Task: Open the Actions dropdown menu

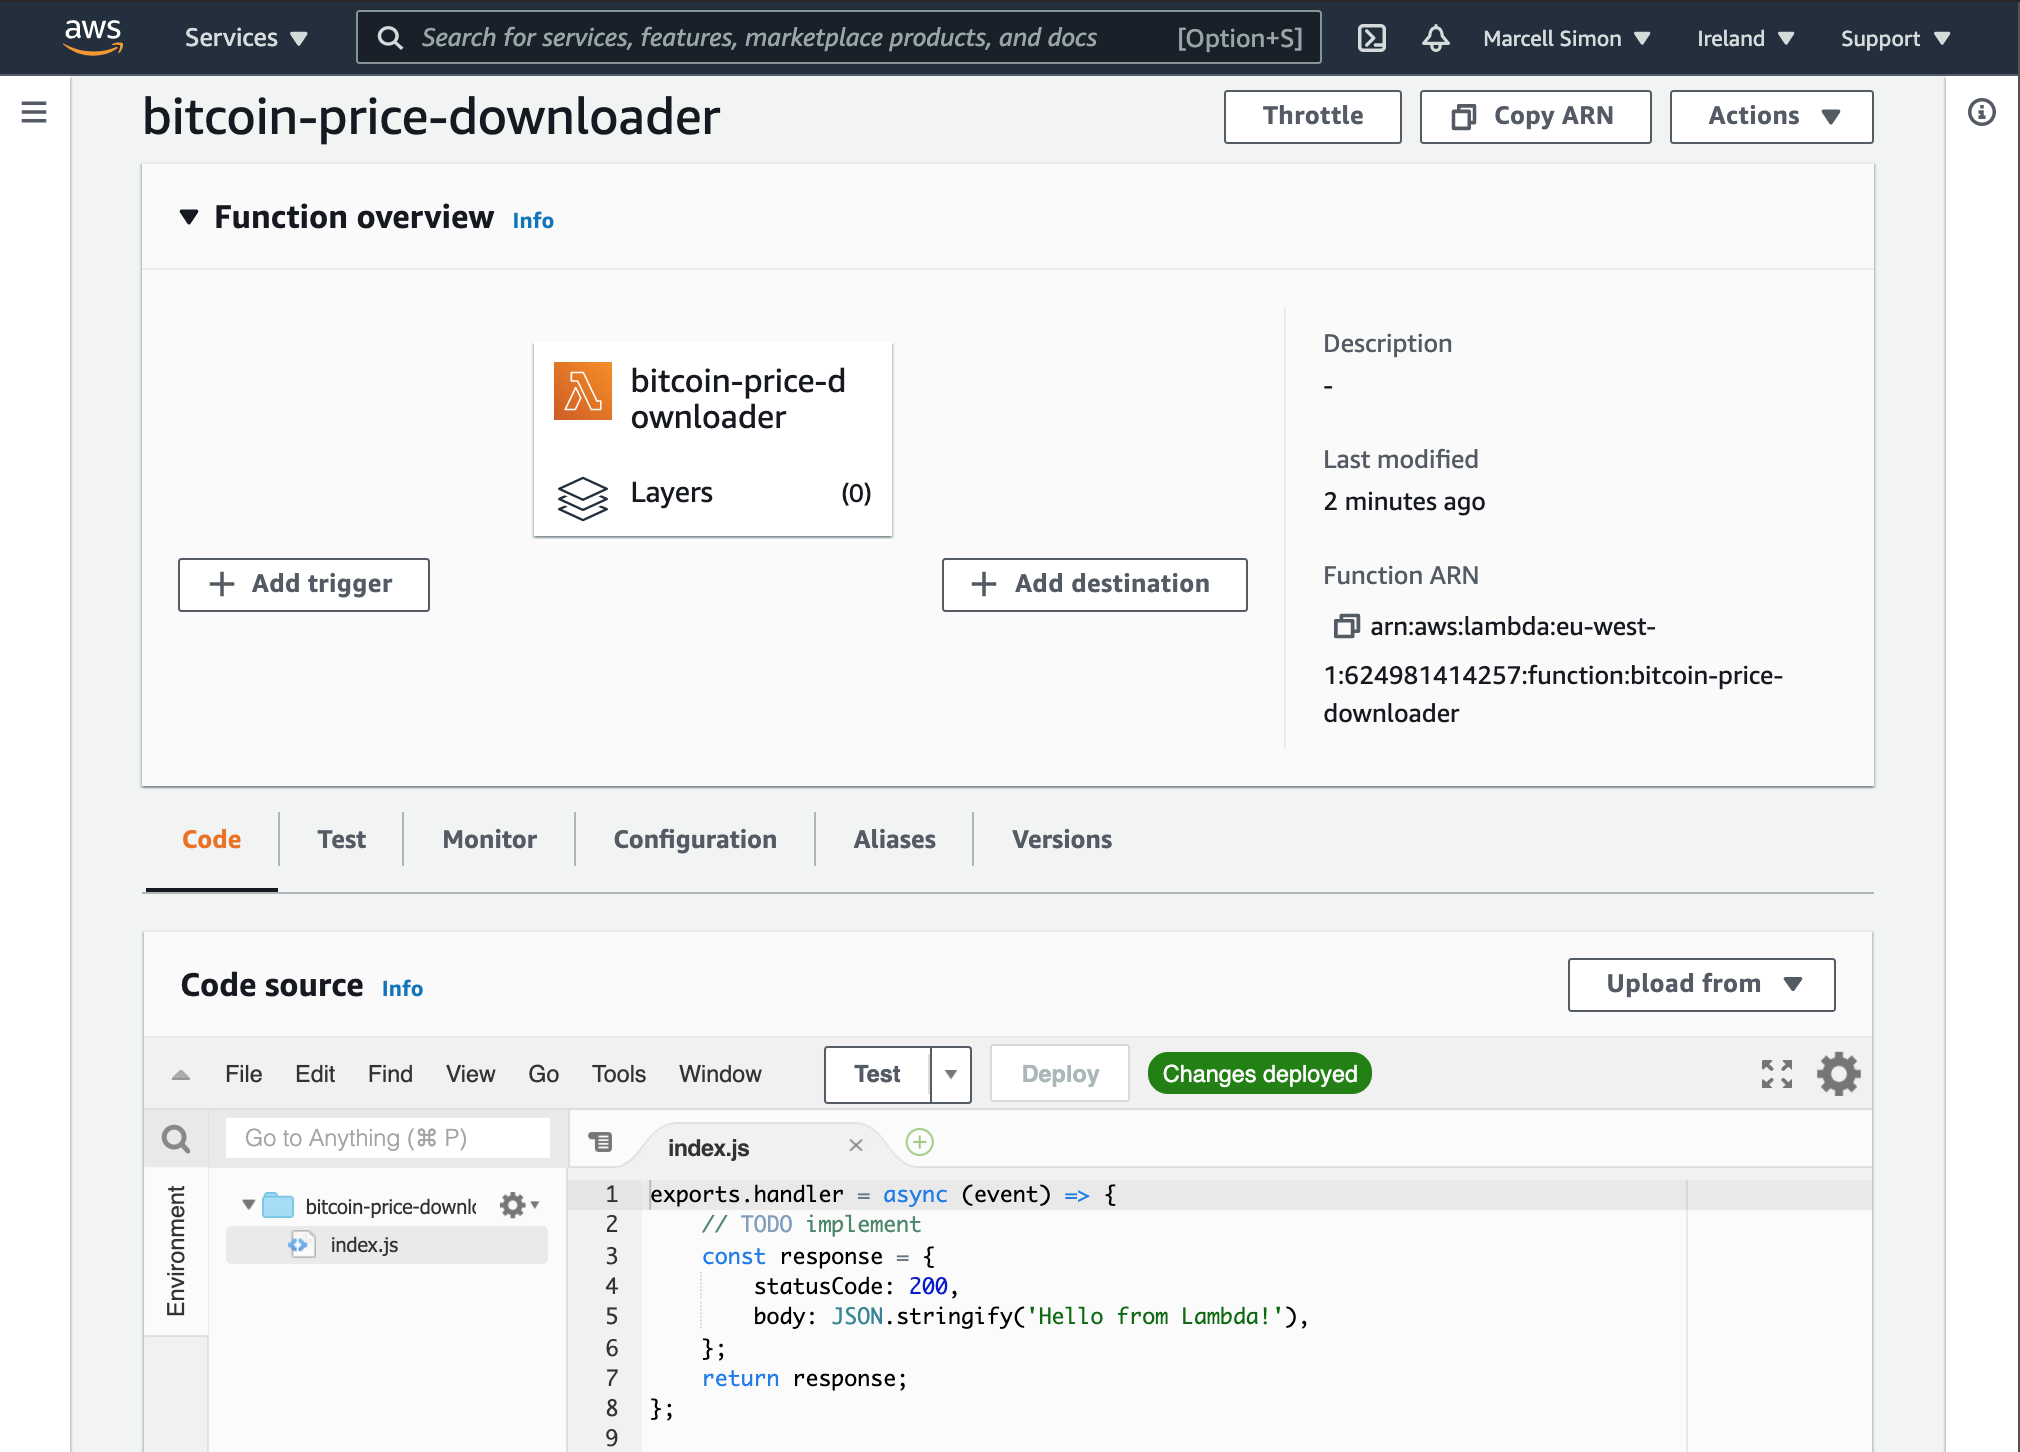Action: coord(1771,114)
